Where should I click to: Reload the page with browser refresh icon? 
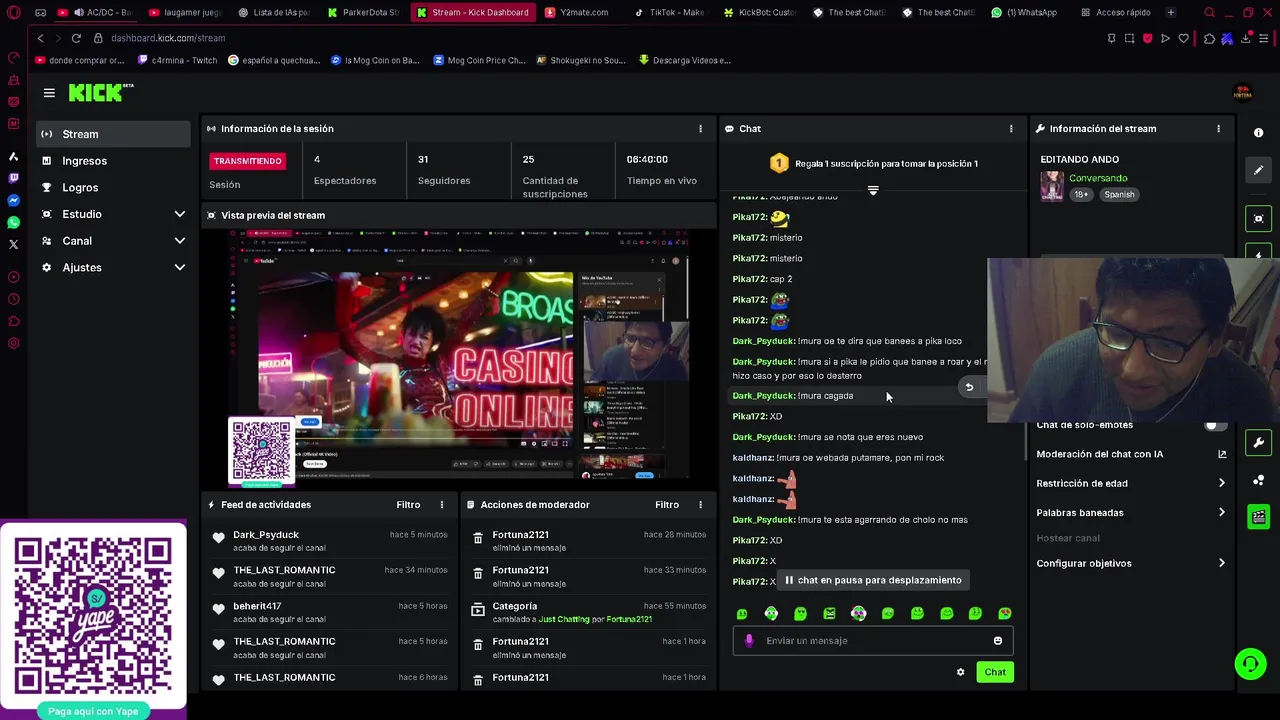tap(76, 38)
